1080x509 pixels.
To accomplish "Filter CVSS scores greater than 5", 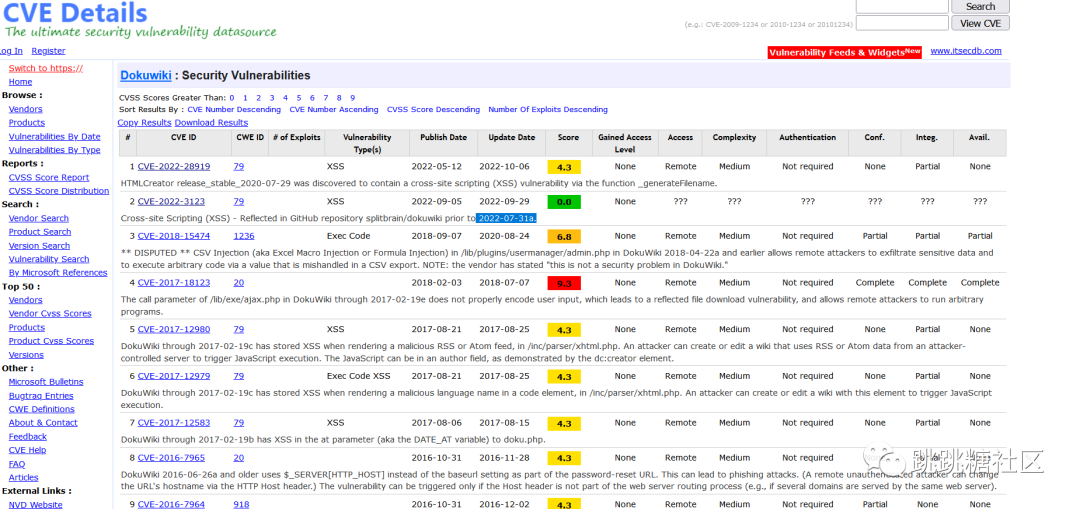I will pos(299,98).
